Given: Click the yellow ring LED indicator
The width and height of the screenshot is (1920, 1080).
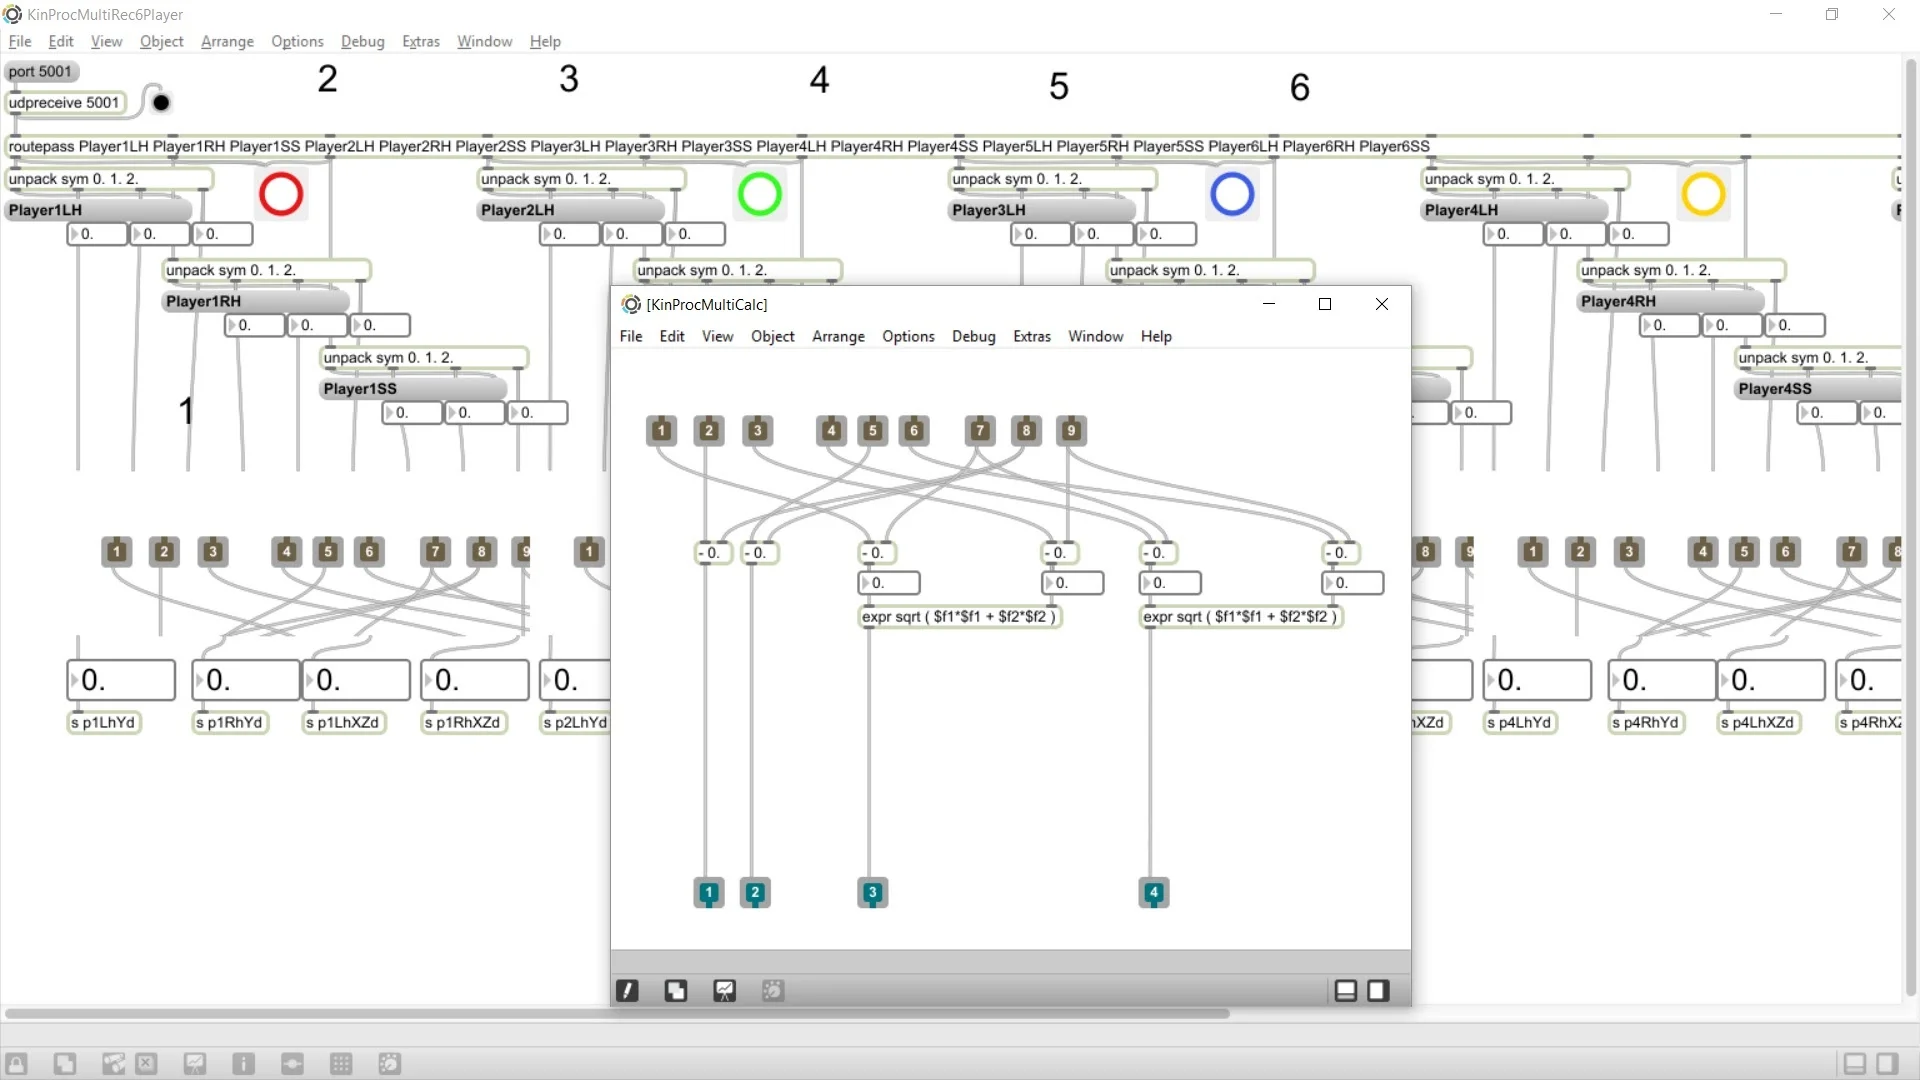Looking at the screenshot, I should point(1703,194).
